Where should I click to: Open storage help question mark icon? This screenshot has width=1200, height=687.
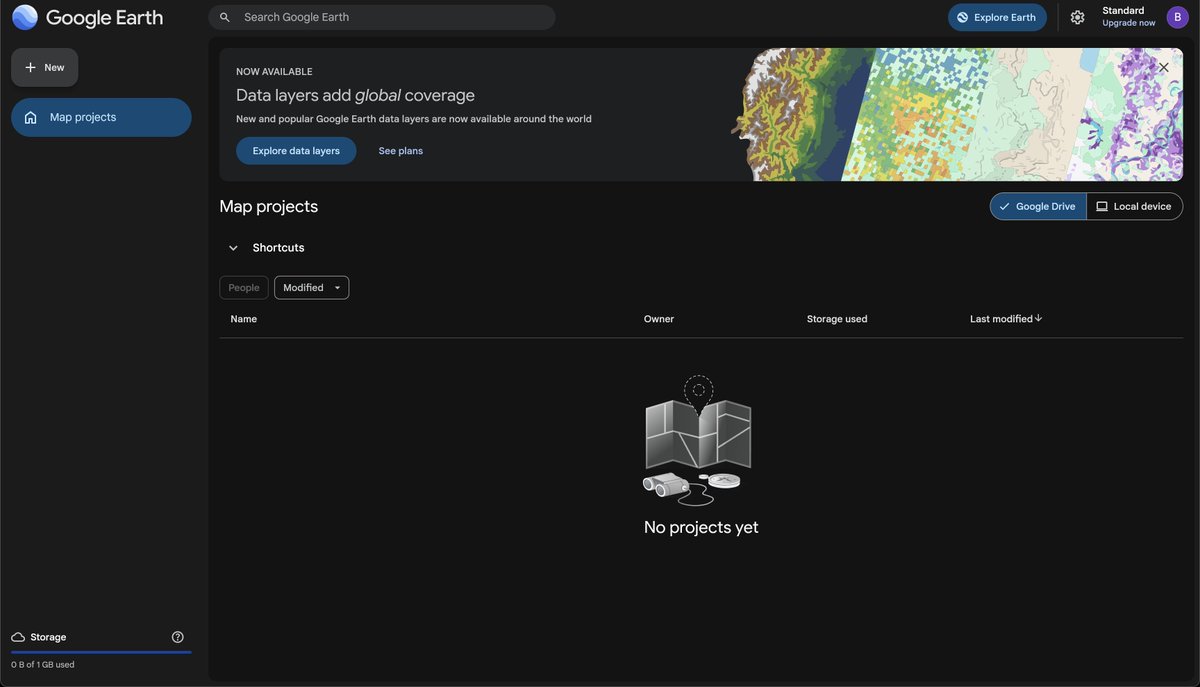[x=178, y=637]
